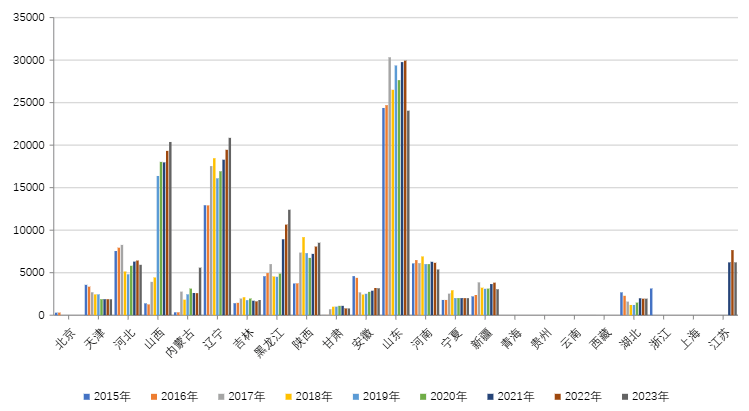Click the 2018年 yellow legend marker
This screenshot has height=411, width=749.
[286, 397]
